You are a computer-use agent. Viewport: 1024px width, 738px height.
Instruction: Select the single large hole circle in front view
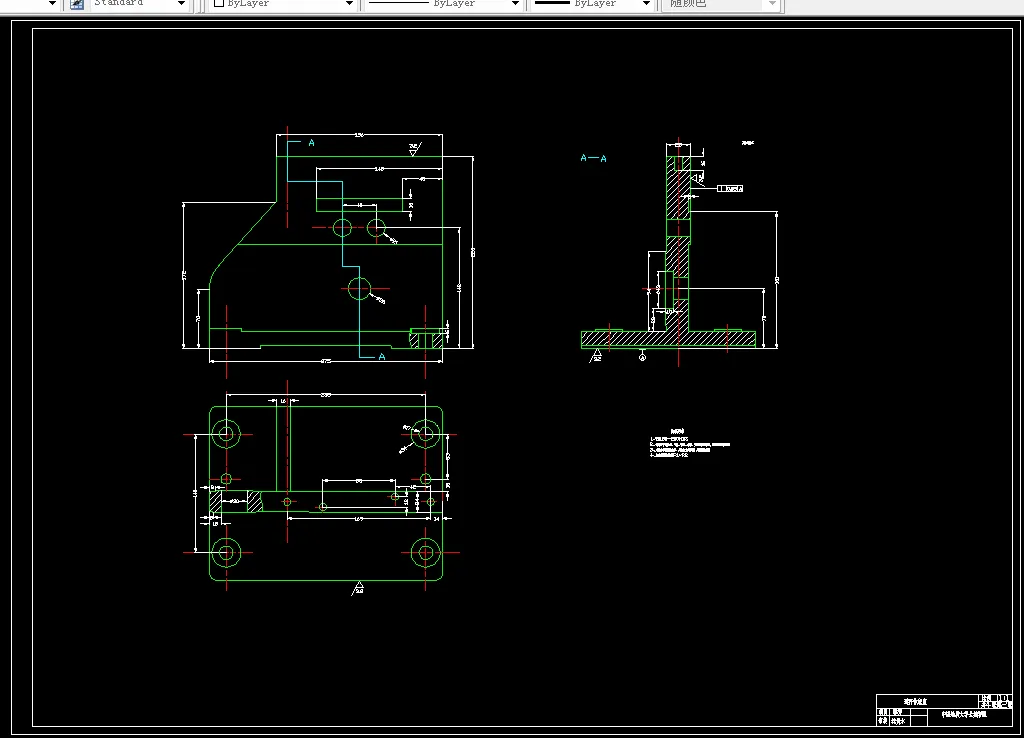pyautogui.click(x=359, y=288)
